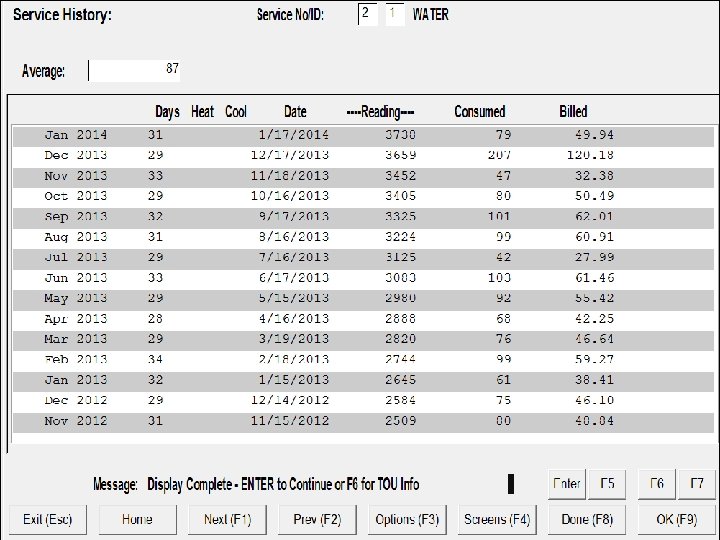Viewport: 720px width, 540px height.
Task: Click the Display Complete message text
Action: pos(283,484)
